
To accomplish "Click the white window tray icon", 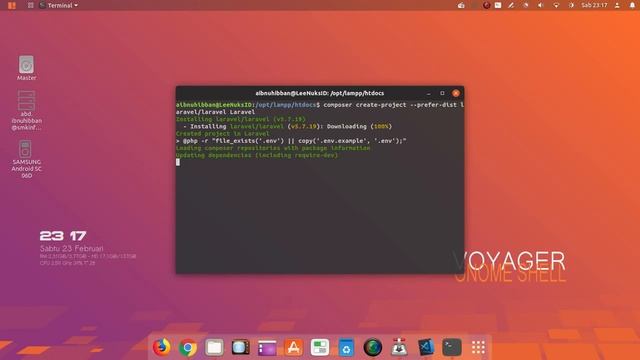I will tap(498, 5).
